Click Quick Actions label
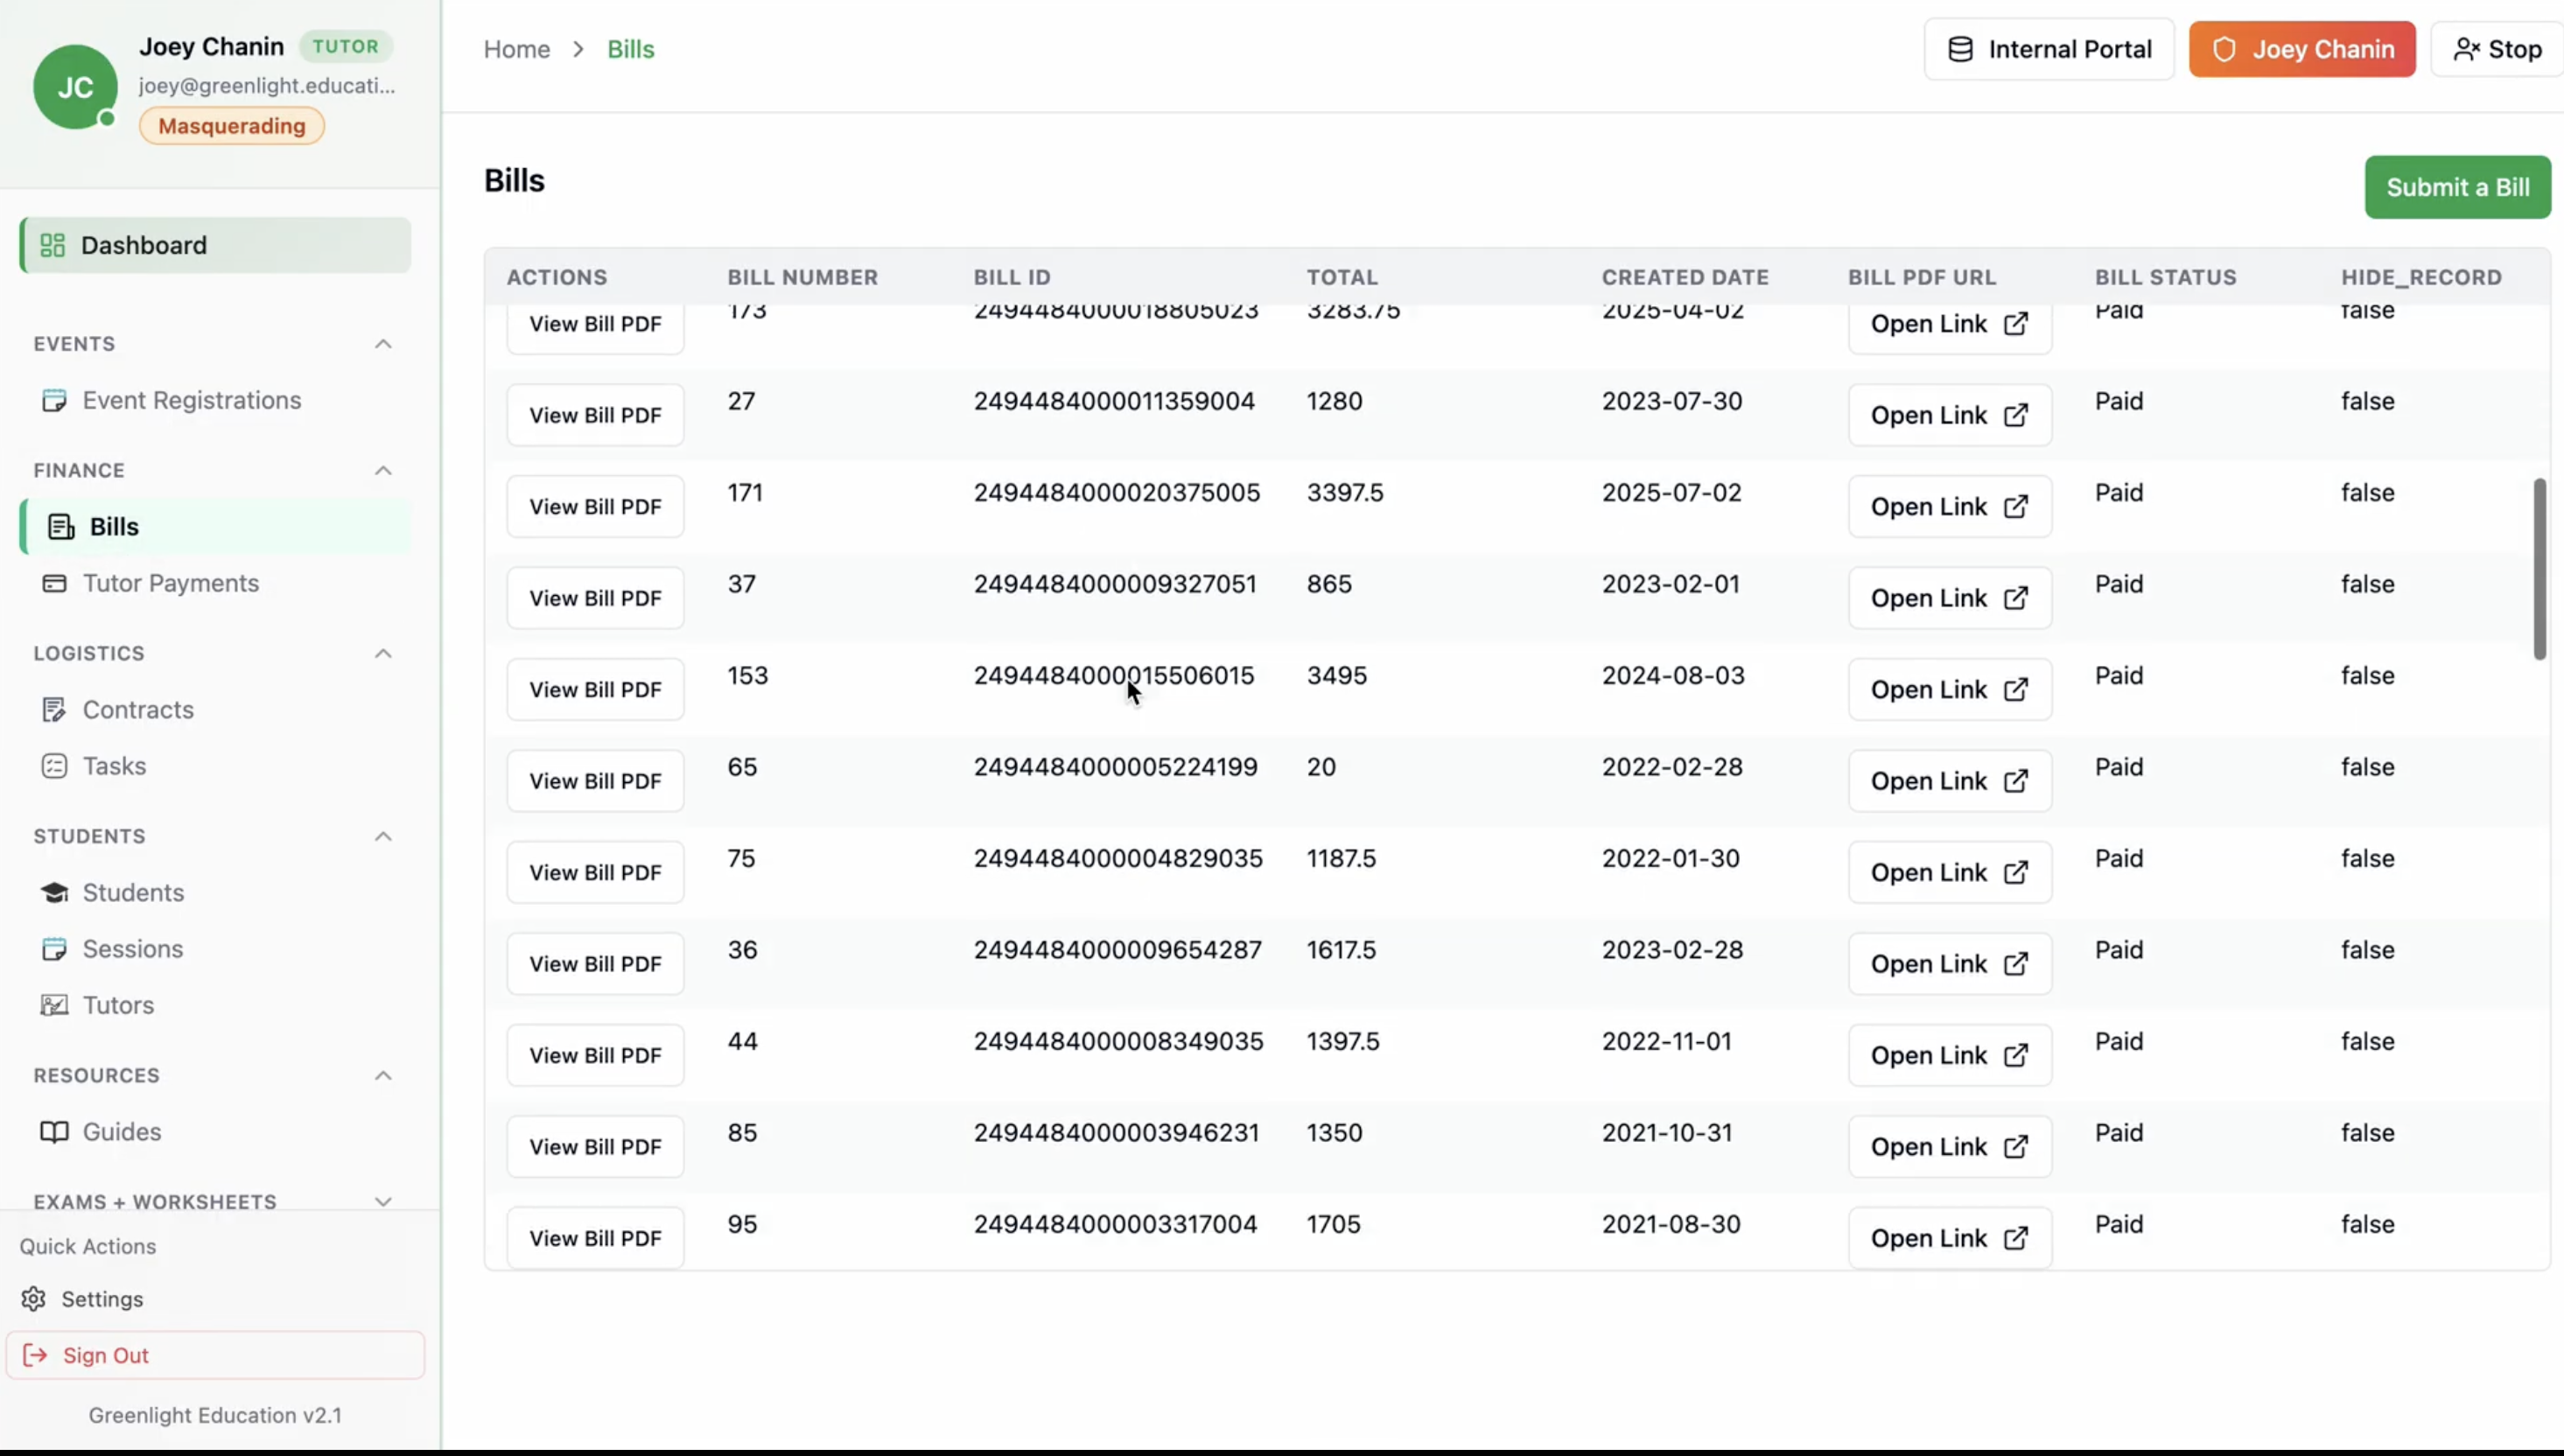Image resolution: width=2564 pixels, height=1456 pixels. pyautogui.click(x=88, y=1246)
